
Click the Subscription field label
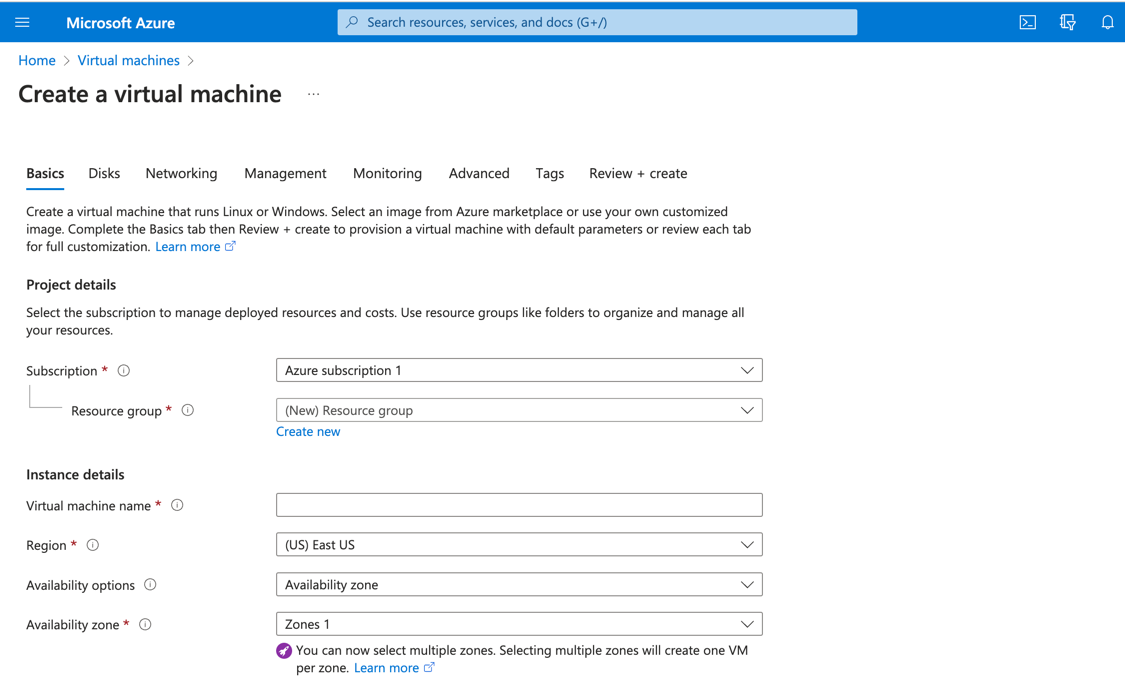coord(62,371)
